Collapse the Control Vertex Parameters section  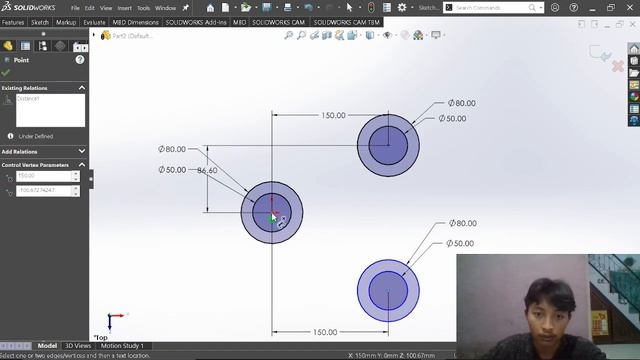pos(82,165)
